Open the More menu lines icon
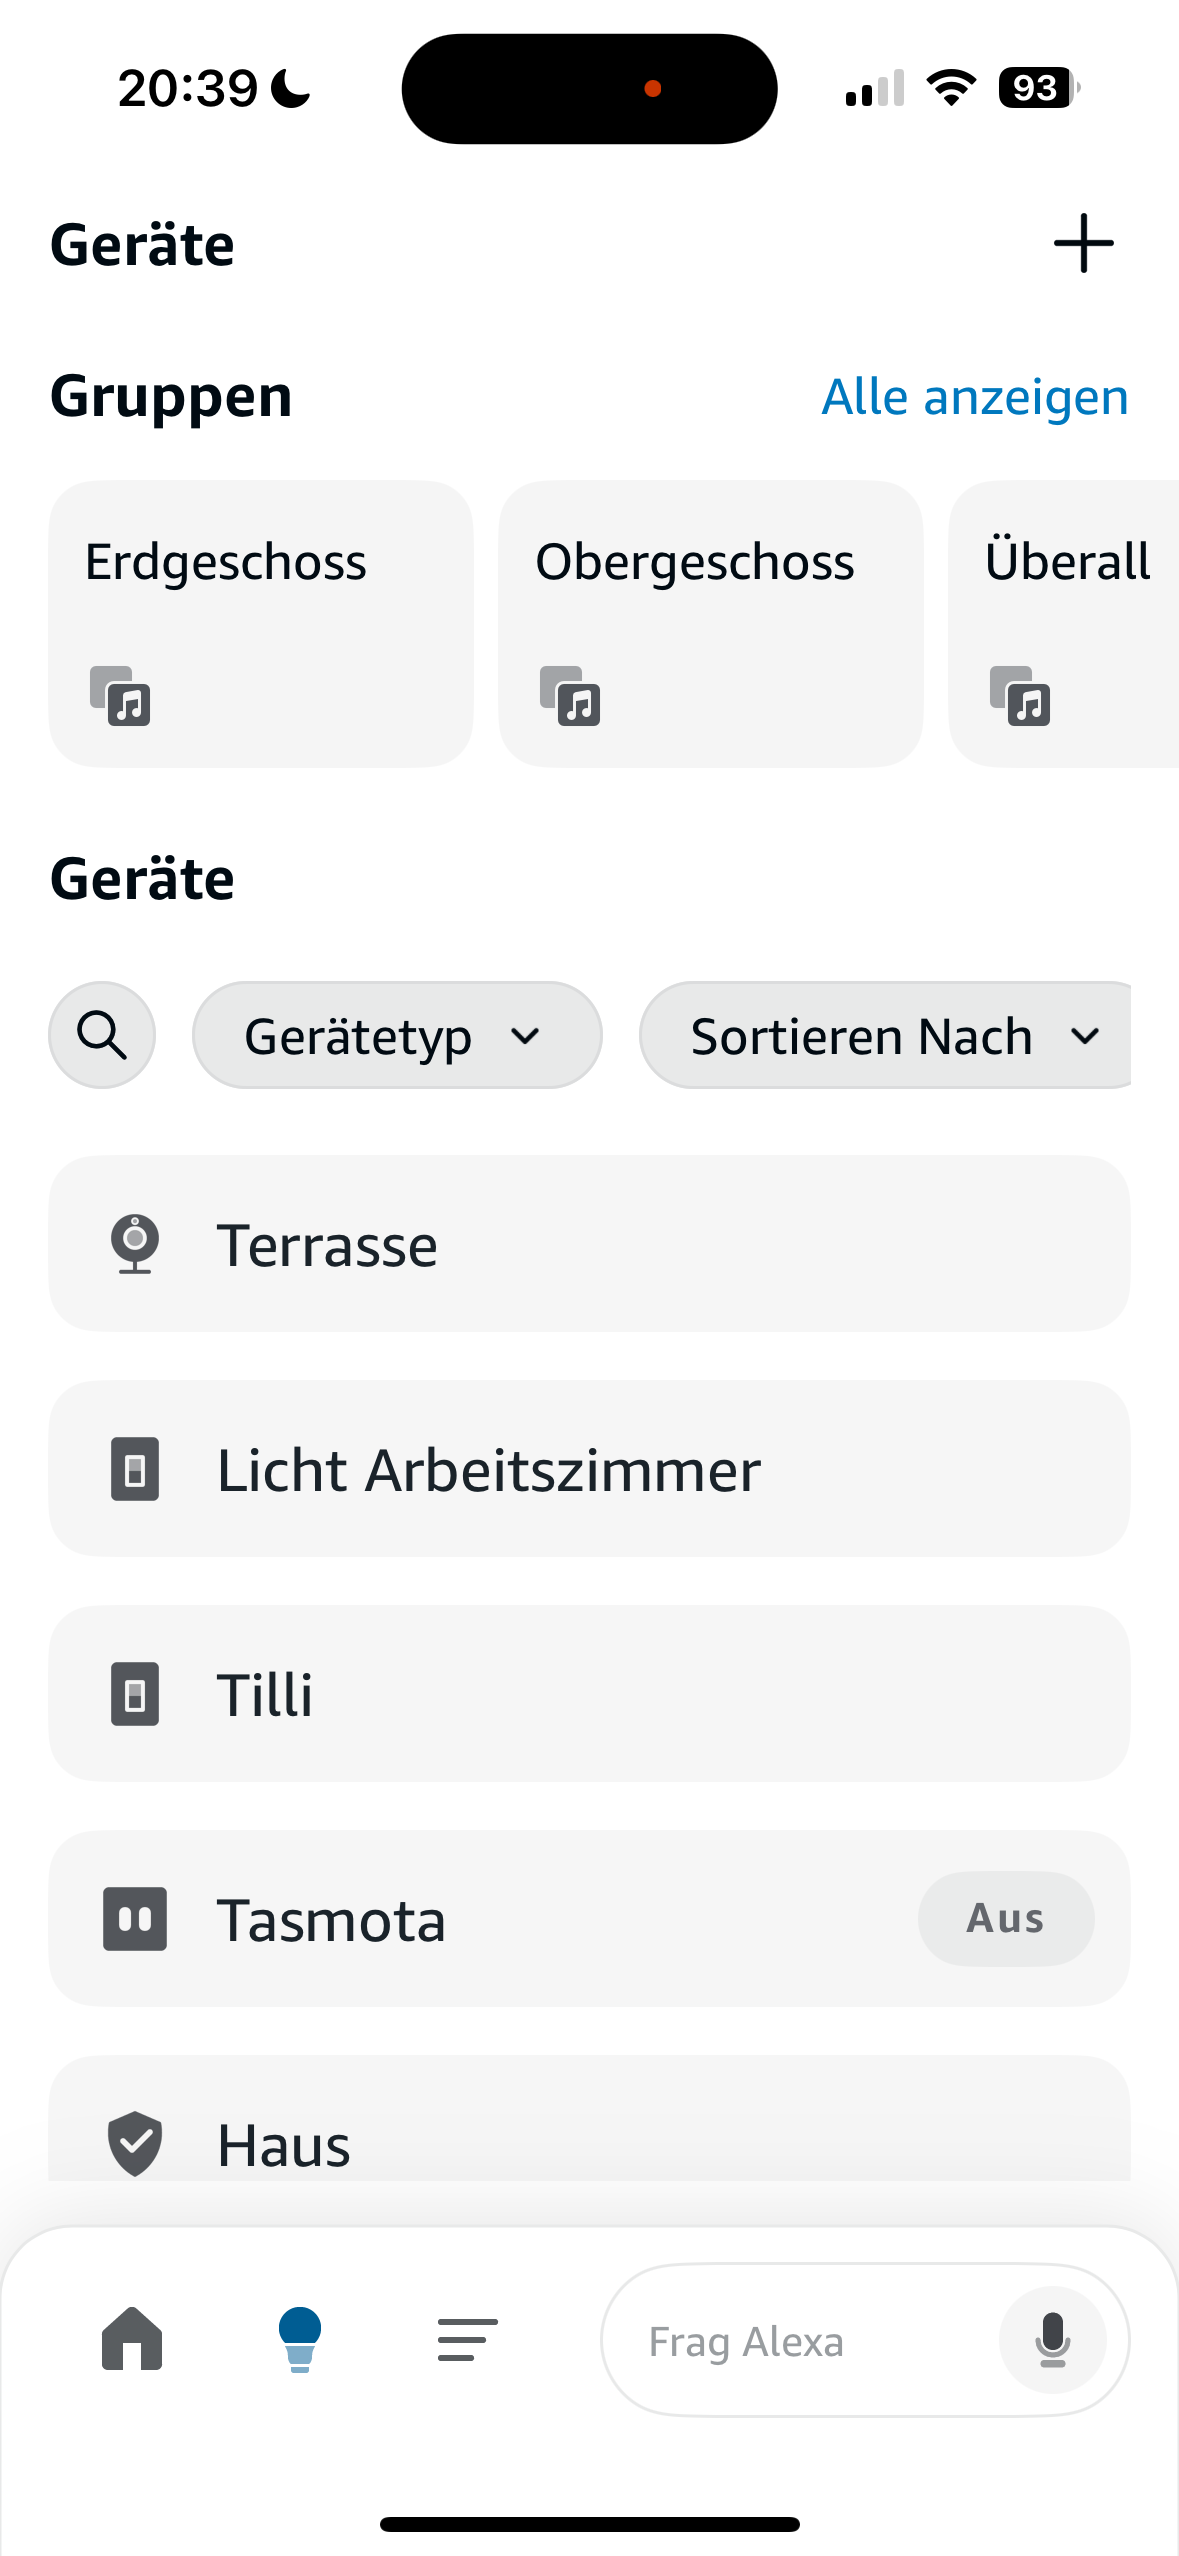The width and height of the screenshot is (1179, 2556). pos(467,2340)
